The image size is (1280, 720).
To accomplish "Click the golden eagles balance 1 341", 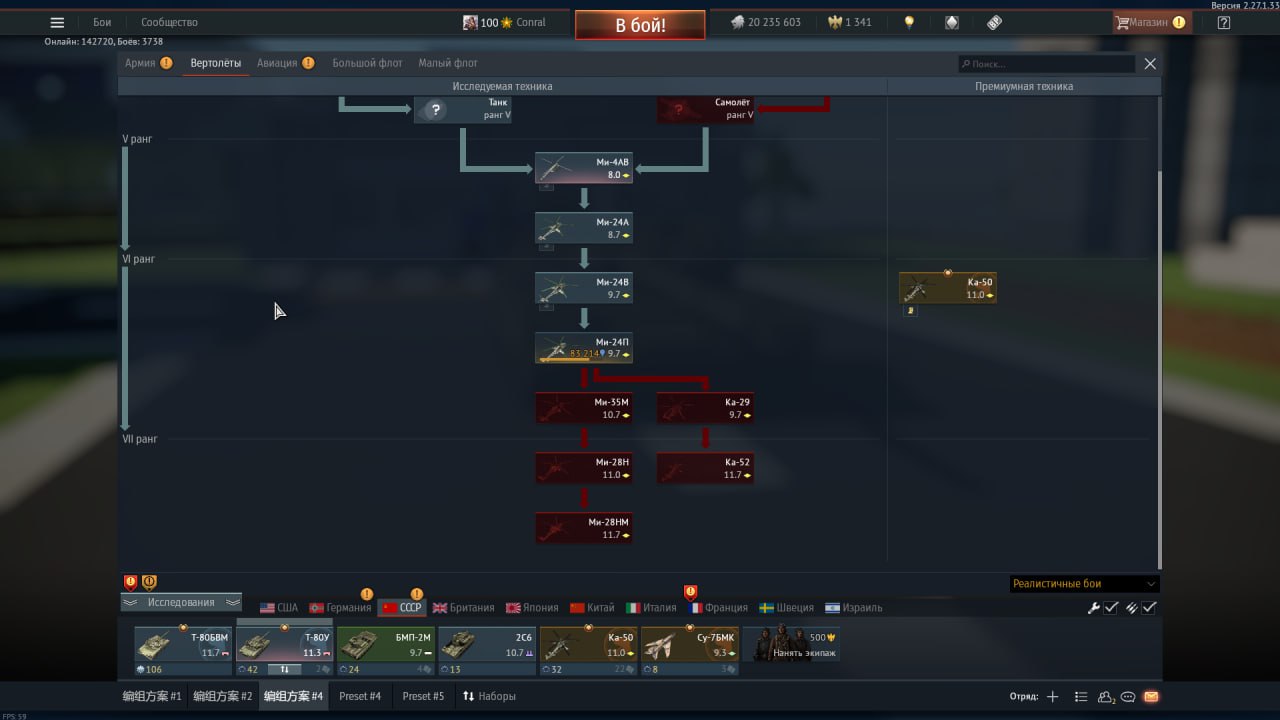I will click(849, 22).
